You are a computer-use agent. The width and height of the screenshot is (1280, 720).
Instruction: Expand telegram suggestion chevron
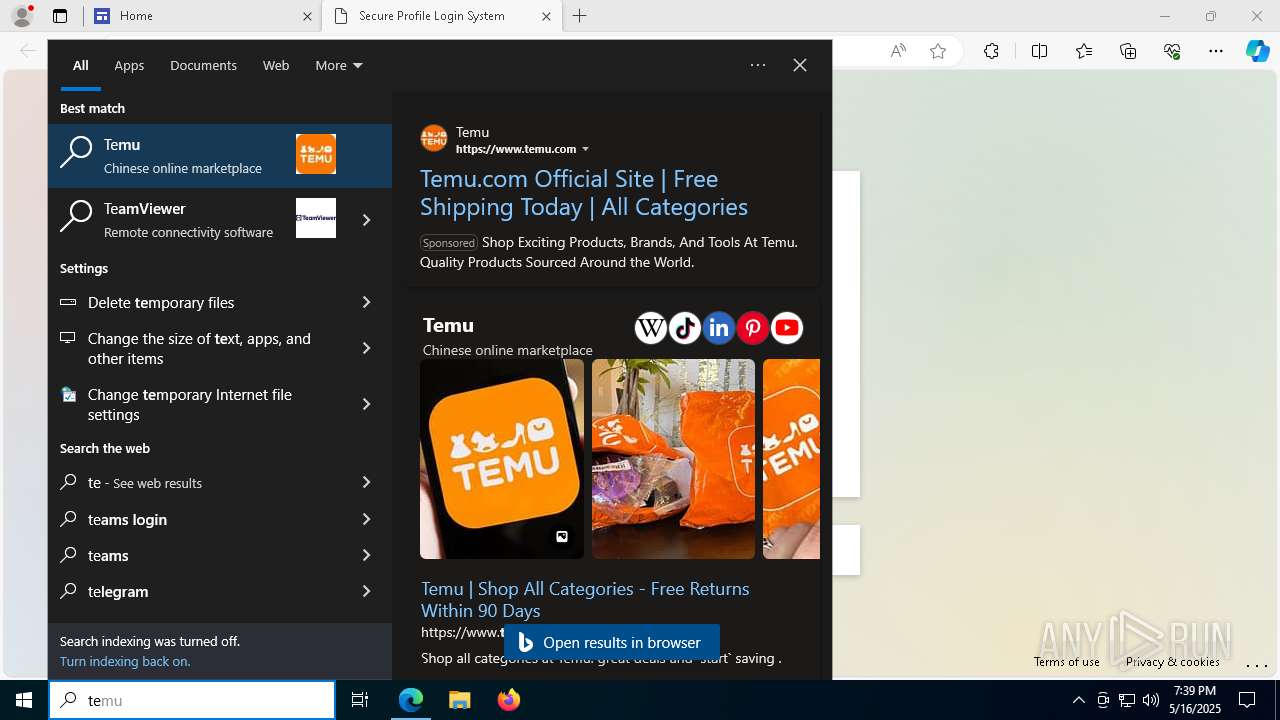point(366,591)
